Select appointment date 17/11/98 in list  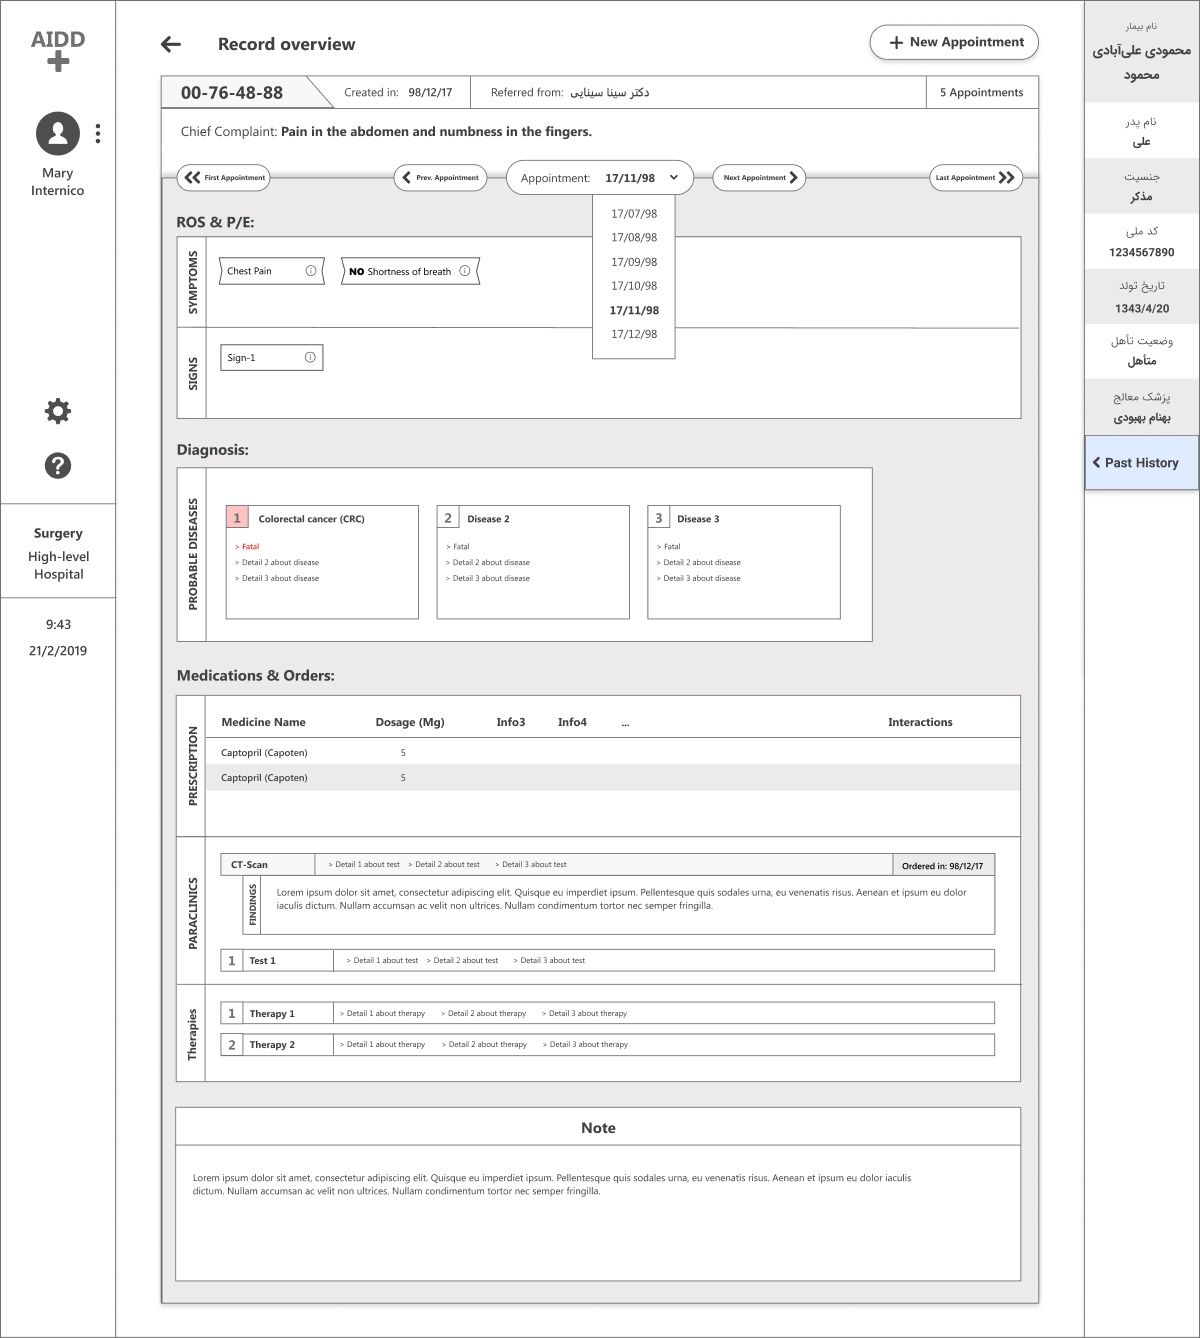[x=634, y=310]
